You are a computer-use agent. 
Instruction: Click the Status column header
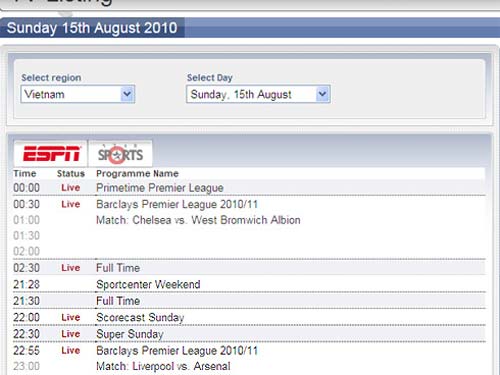tap(71, 174)
